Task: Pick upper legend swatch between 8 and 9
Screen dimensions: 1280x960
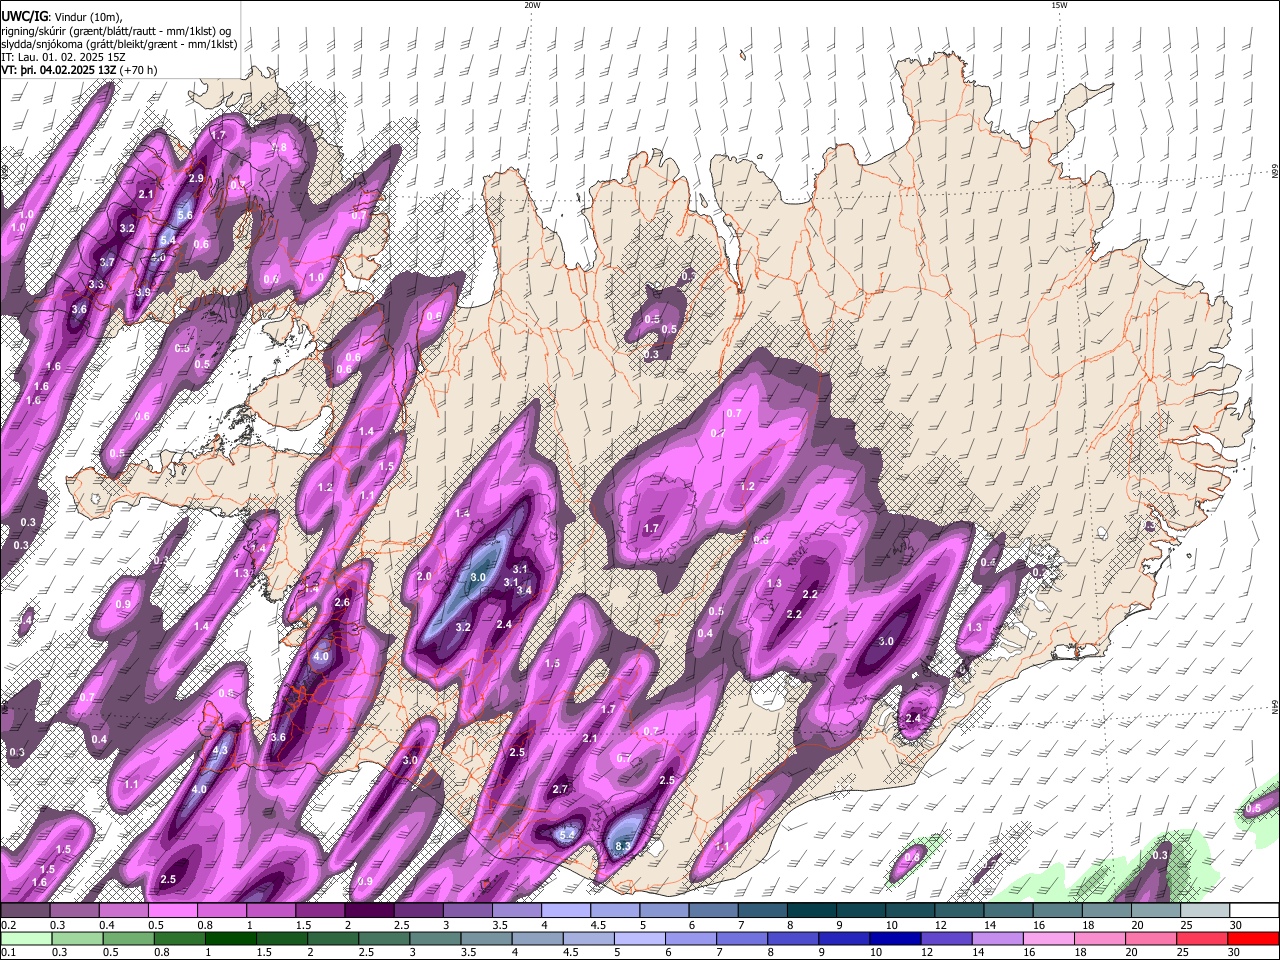Action: point(812,911)
